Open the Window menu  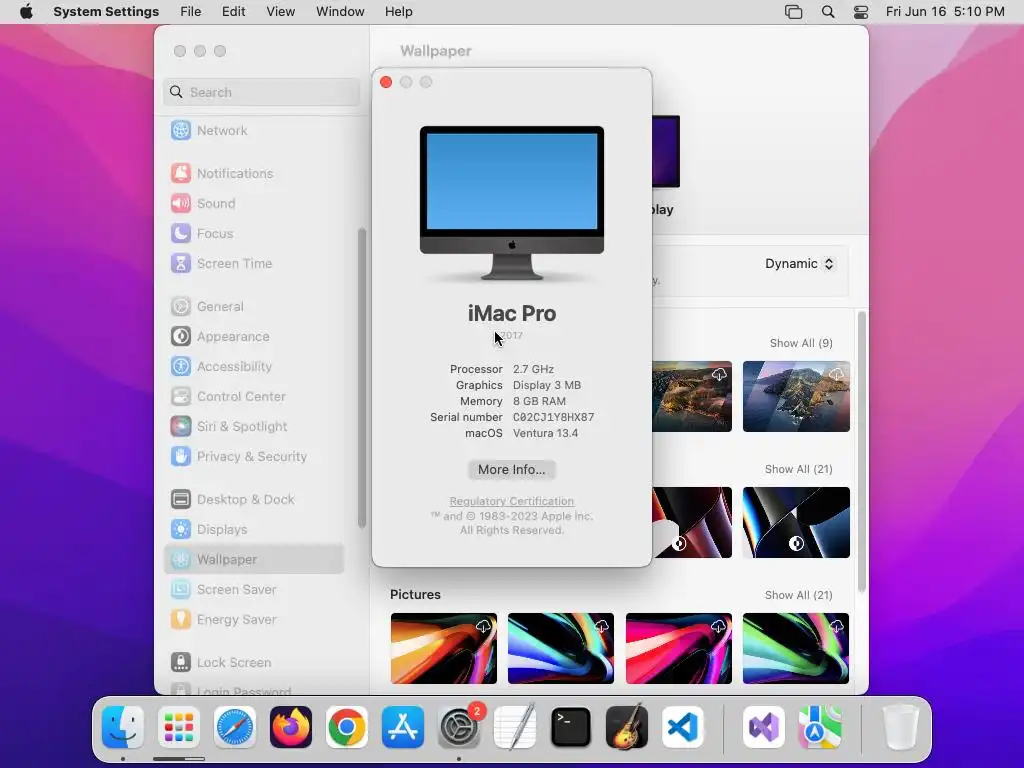[x=340, y=12]
